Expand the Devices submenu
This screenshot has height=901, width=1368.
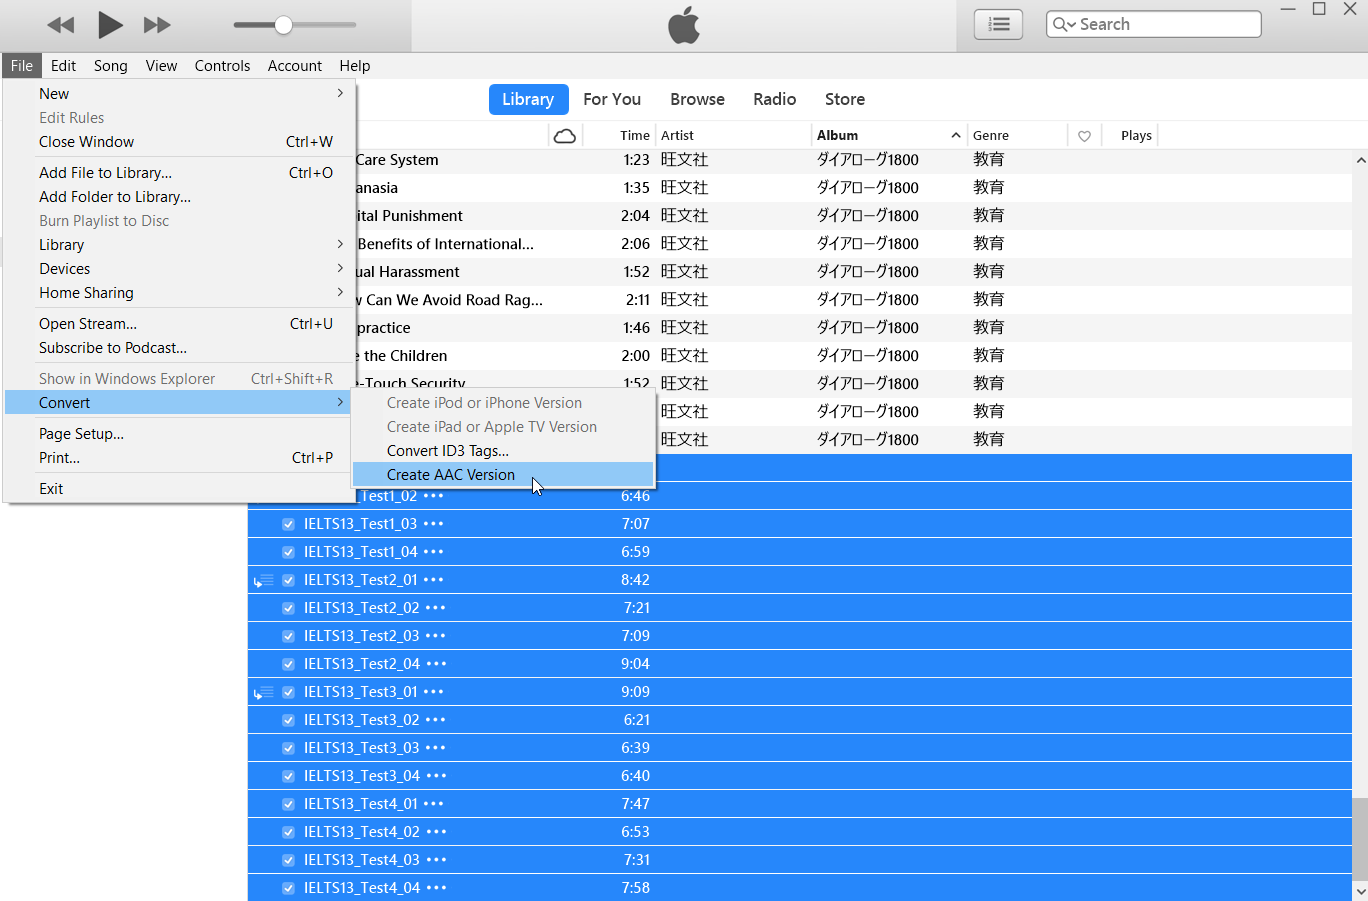(178, 269)
